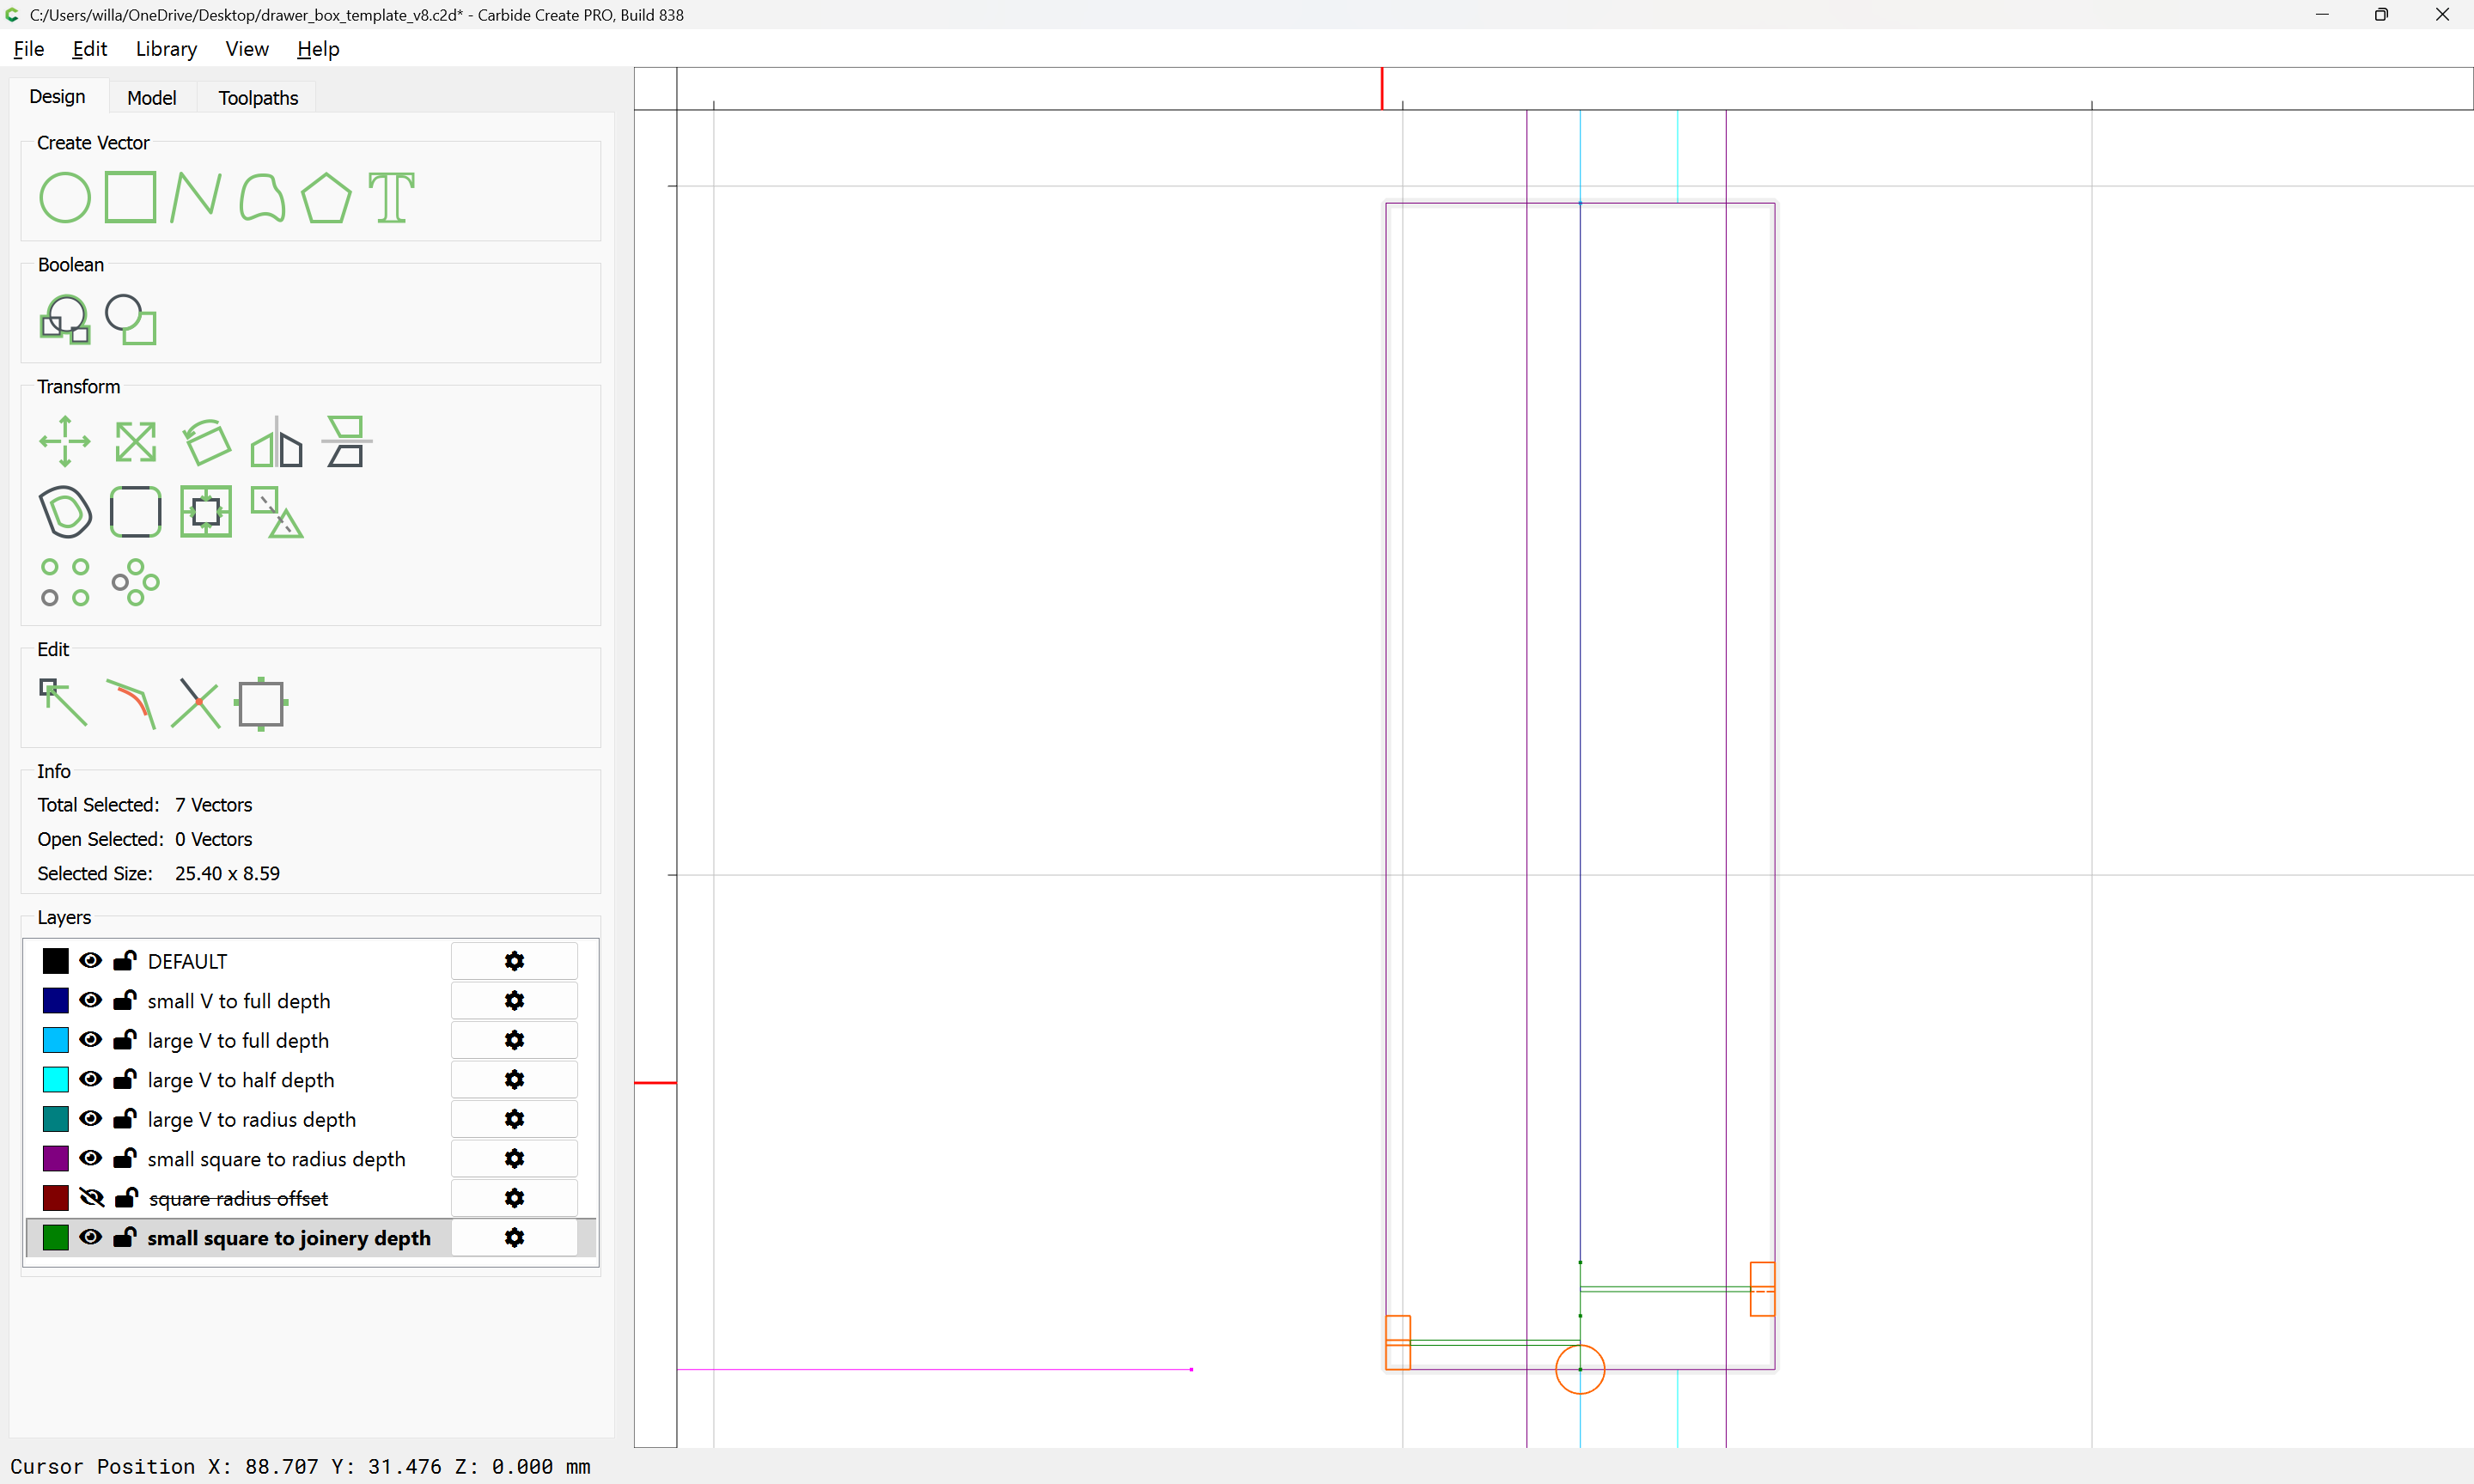Viewport: 2474px width, 1484px height.
Task: Open settings for small V to full depth layer
Action: coord(514,1001)
